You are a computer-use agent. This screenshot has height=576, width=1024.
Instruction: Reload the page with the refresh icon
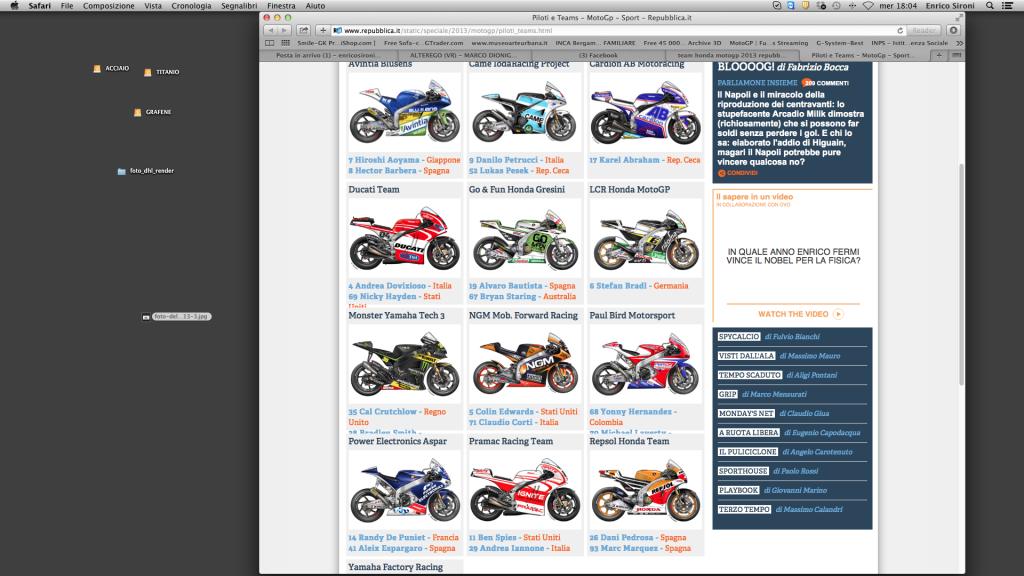pyautogui.click(x=900, y=31)
